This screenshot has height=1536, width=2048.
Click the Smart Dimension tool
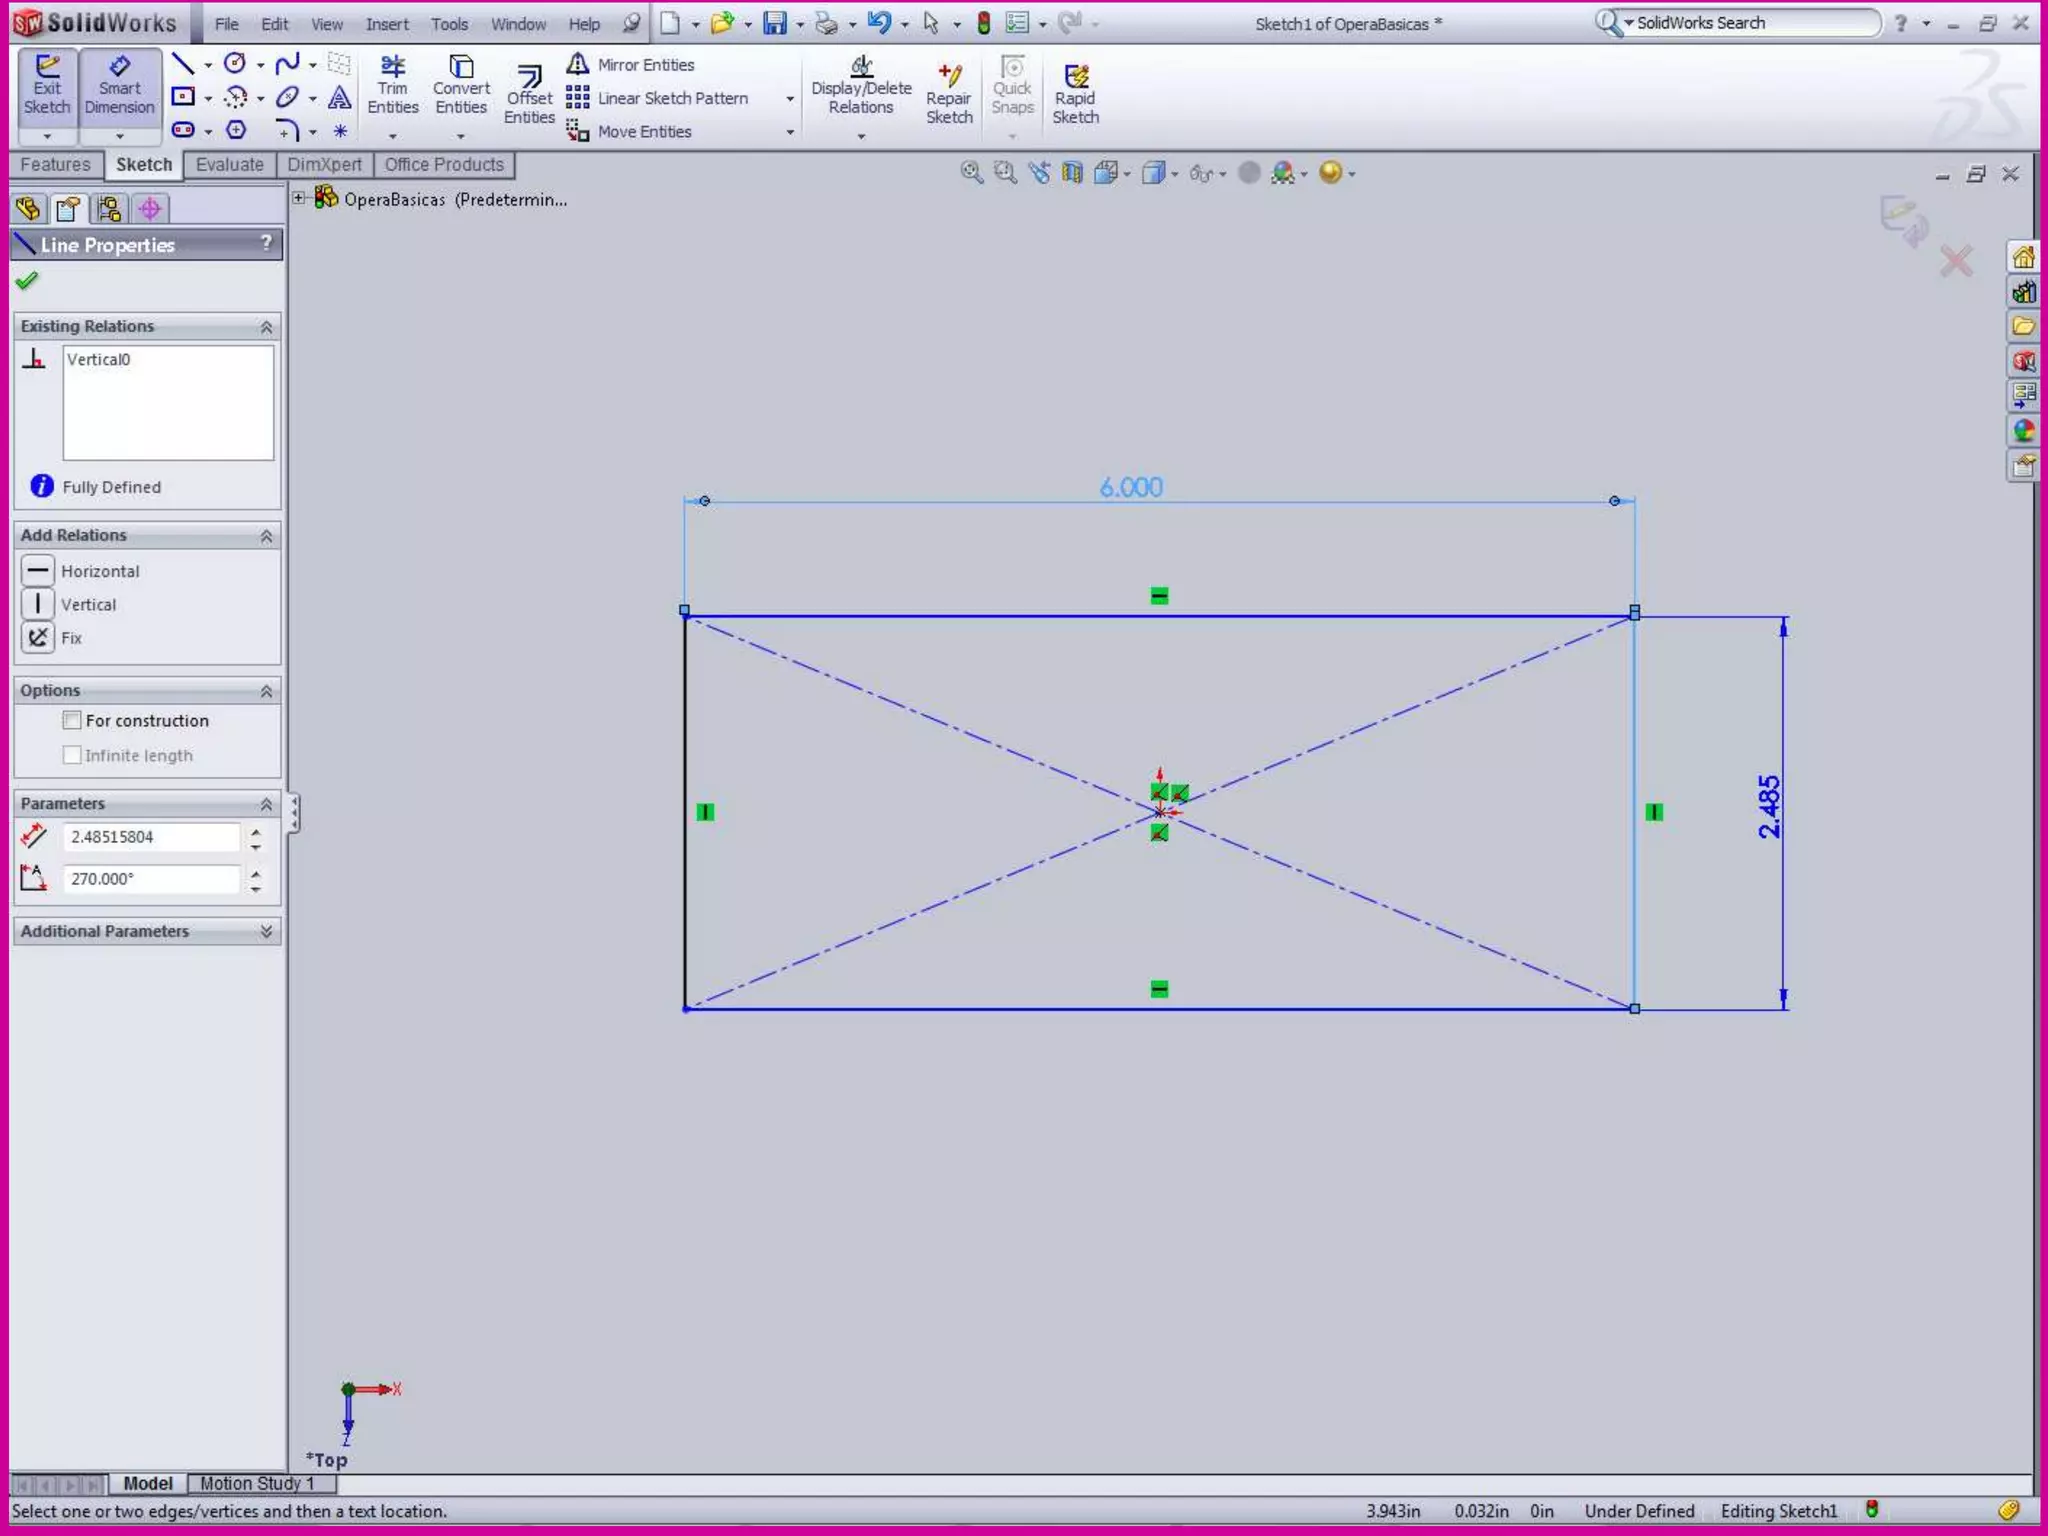tap(119, 86)
